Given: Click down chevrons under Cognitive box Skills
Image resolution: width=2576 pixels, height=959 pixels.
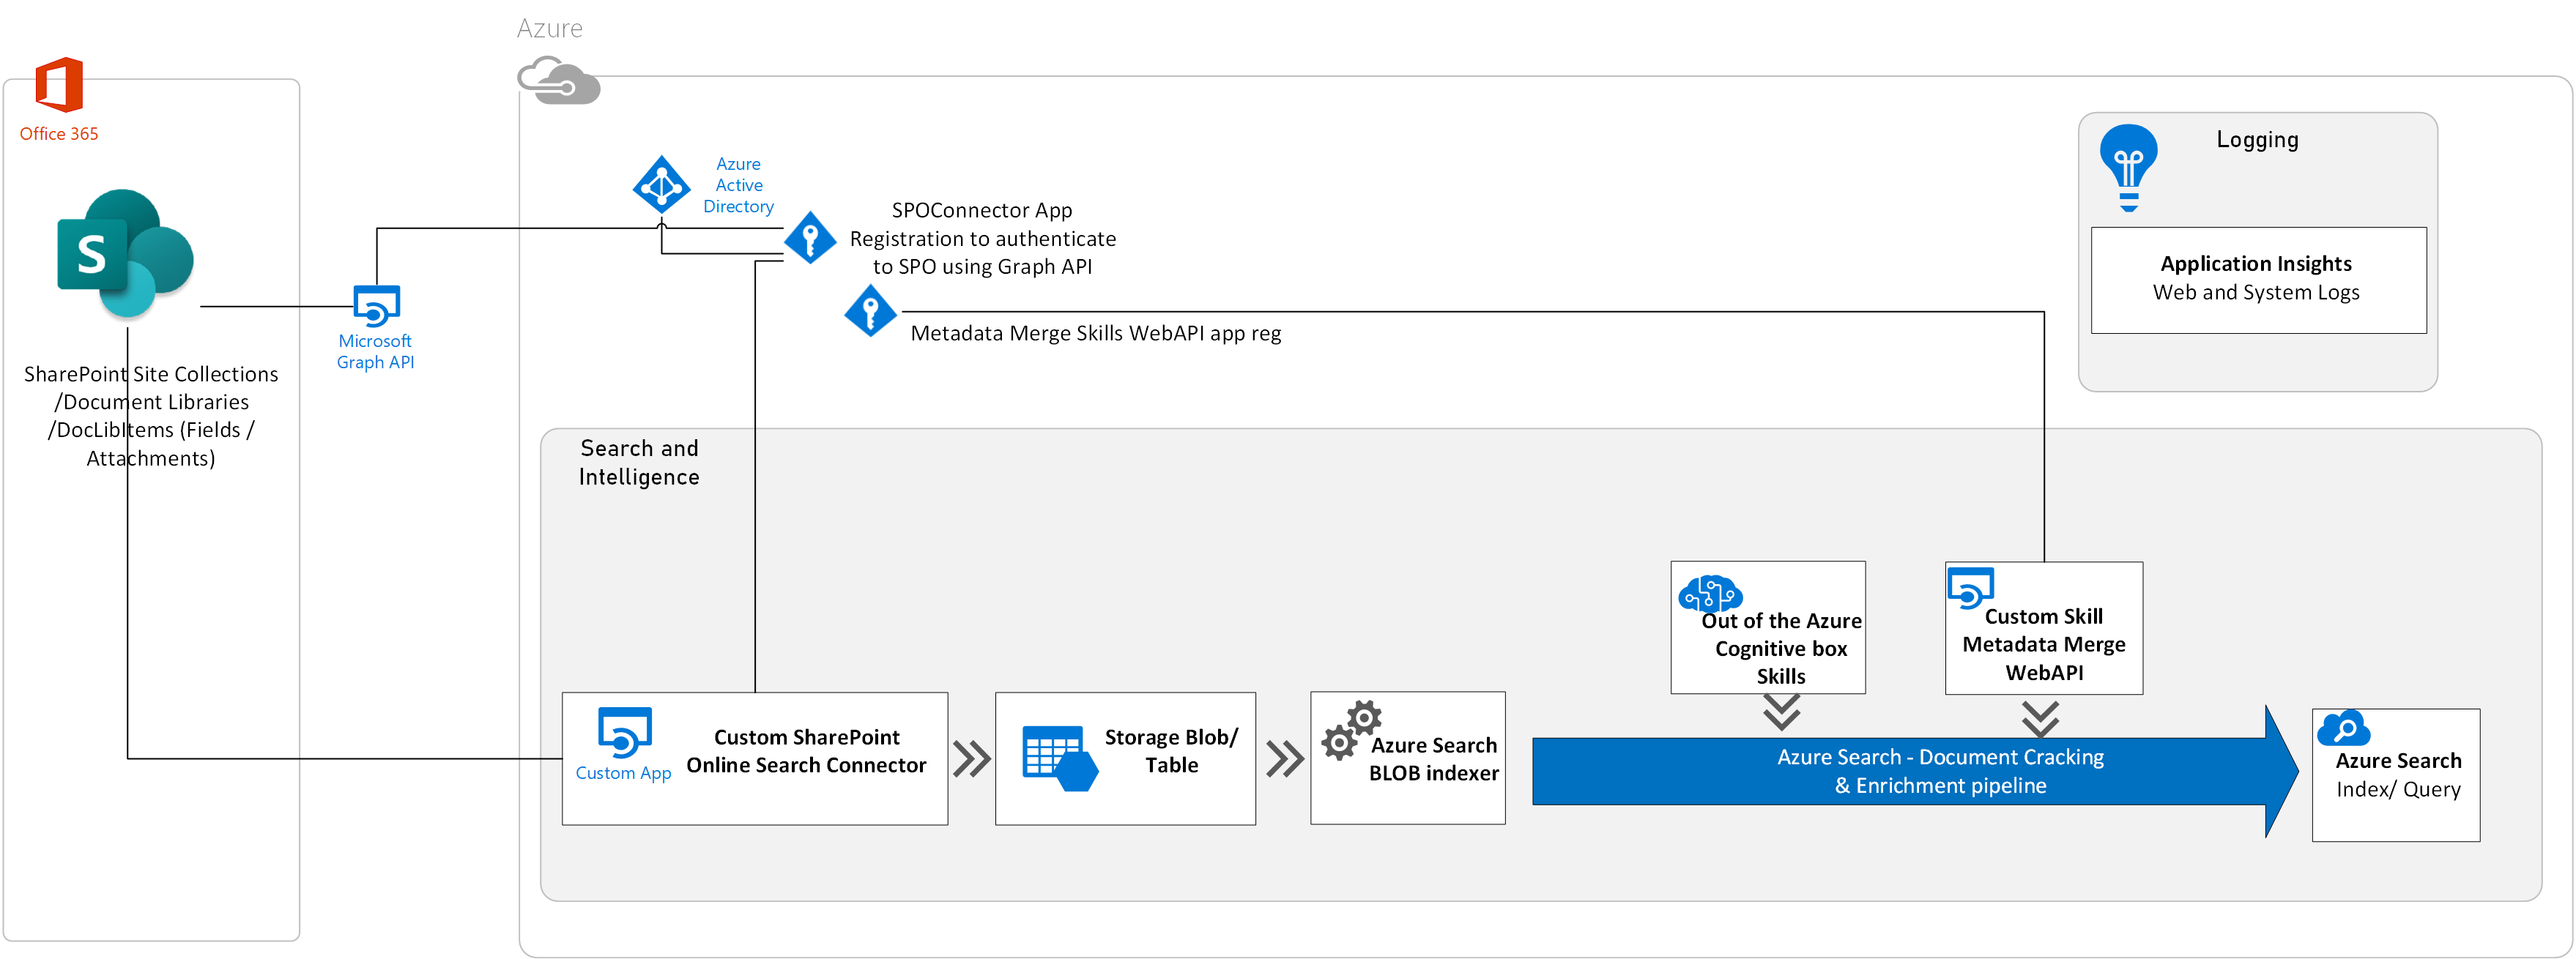Looking at the screenshot, I should click(x=1781, y=712).
